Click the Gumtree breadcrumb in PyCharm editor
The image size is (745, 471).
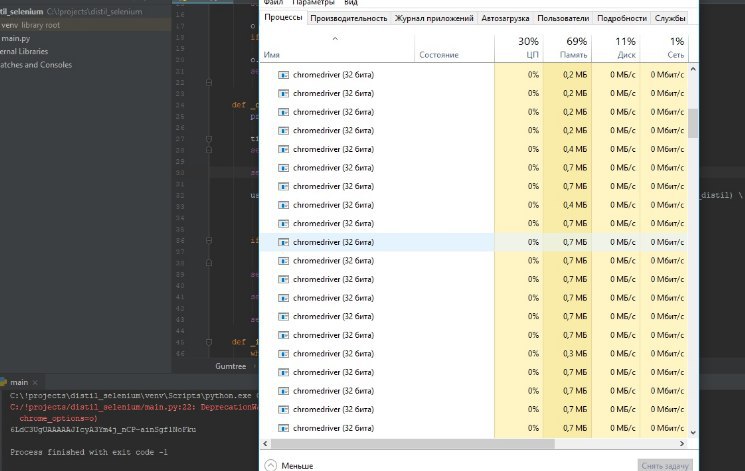tap(230, 366)
